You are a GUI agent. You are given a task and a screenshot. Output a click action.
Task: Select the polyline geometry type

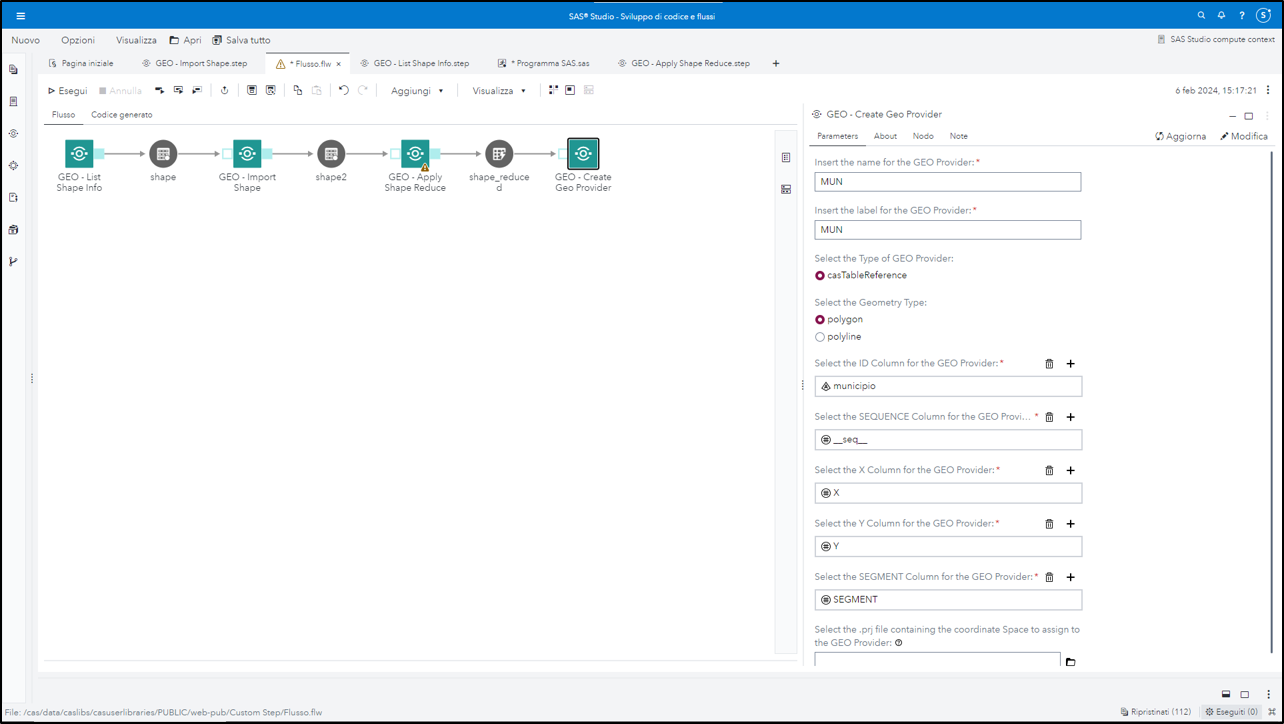coord(820,337)
